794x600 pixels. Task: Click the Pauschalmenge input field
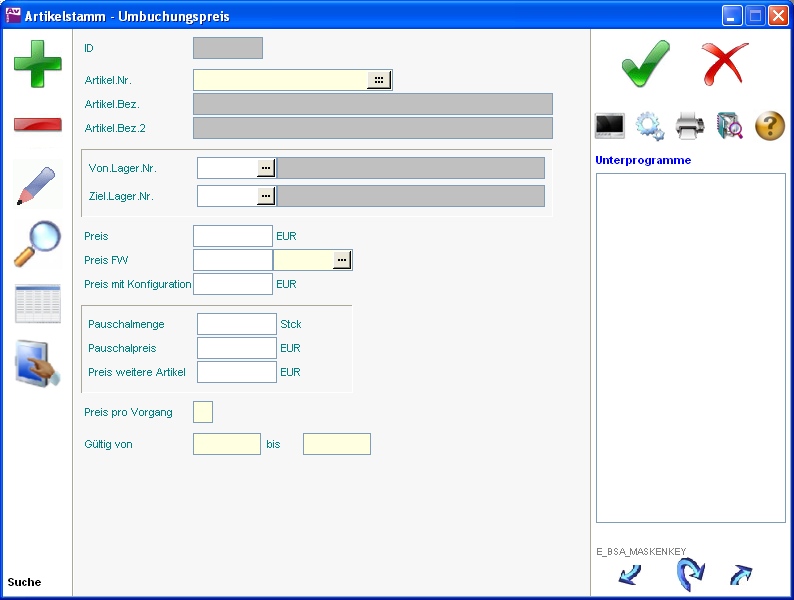point(237,324)
